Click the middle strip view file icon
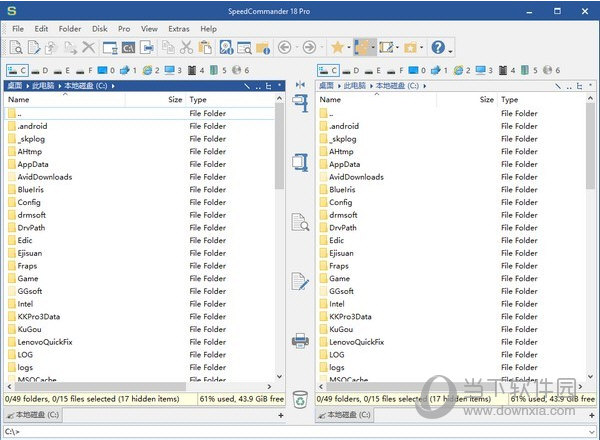Viewport: 600px width, 440px height. [300, 222]
